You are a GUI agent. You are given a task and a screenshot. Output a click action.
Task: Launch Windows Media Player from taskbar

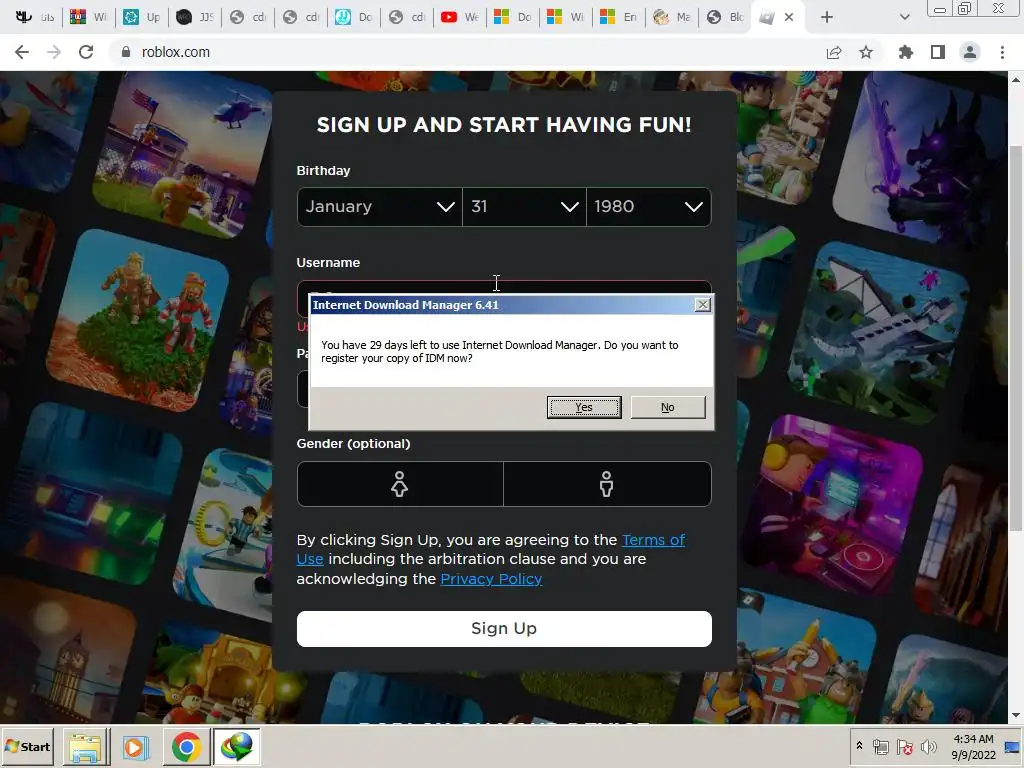tap(136, 748)
